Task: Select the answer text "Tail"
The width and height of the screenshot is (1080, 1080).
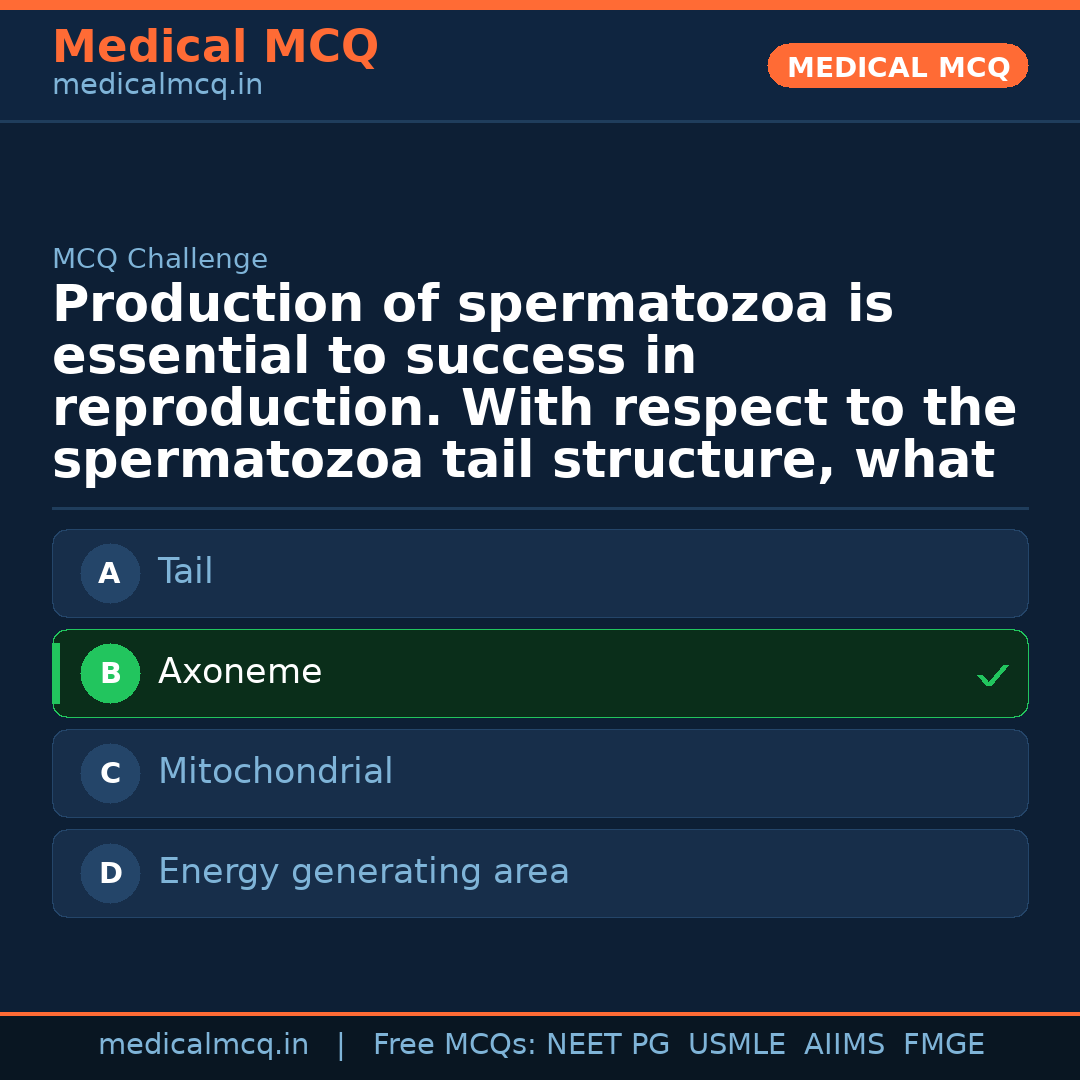Action: (x=185, y=572)
